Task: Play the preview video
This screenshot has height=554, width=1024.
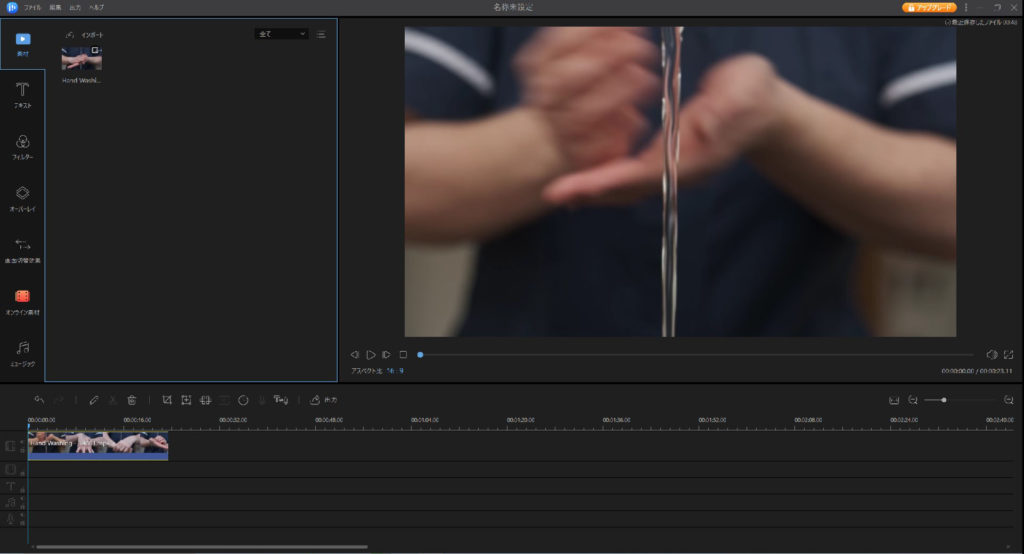Action: coord(370,354)
